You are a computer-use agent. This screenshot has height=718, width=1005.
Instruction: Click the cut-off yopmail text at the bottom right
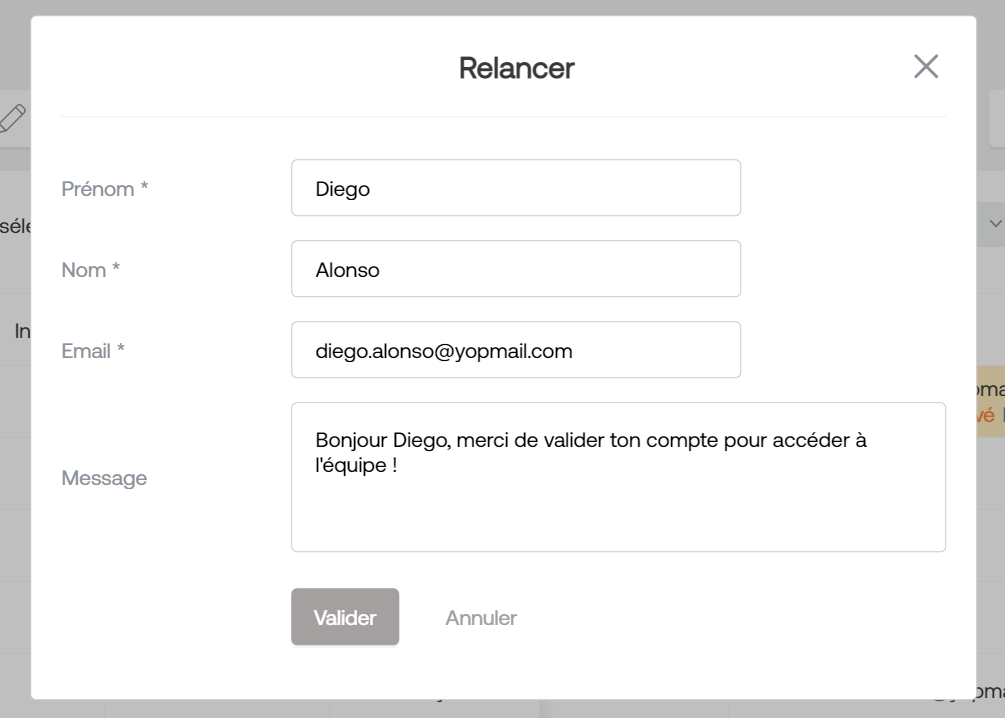click(x=990, y=692)
